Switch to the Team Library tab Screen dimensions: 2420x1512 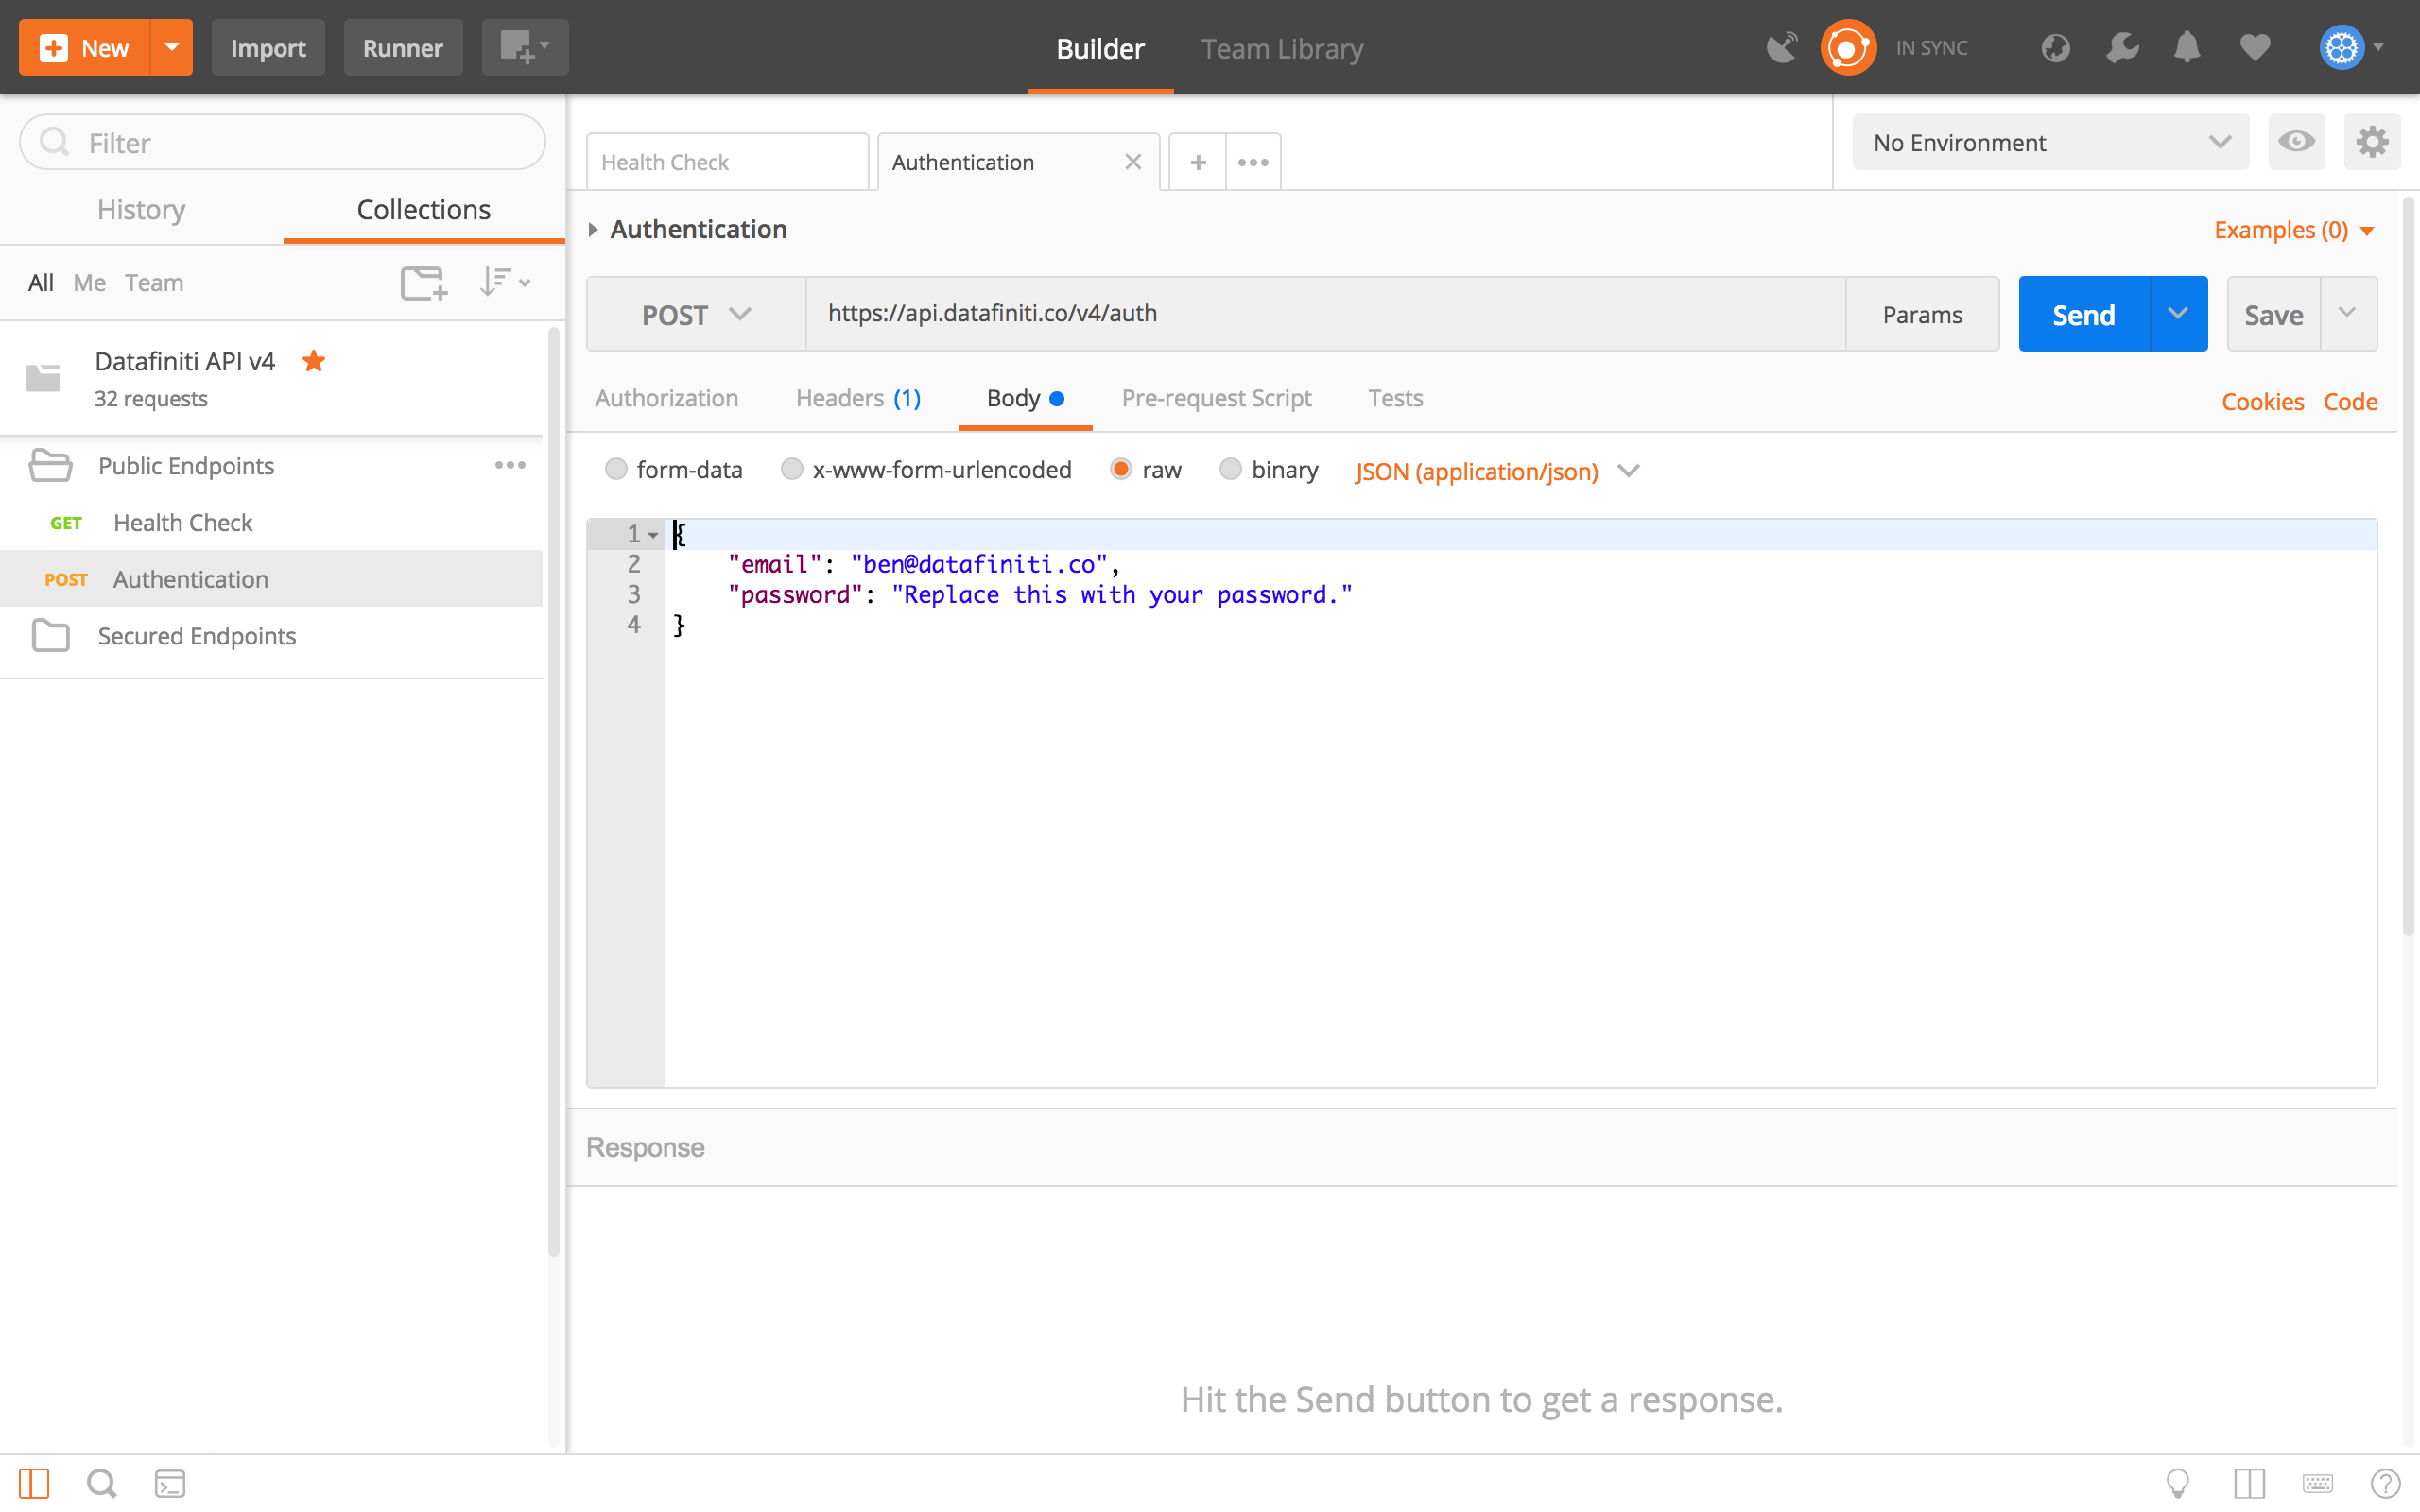tap(1282, 48)
